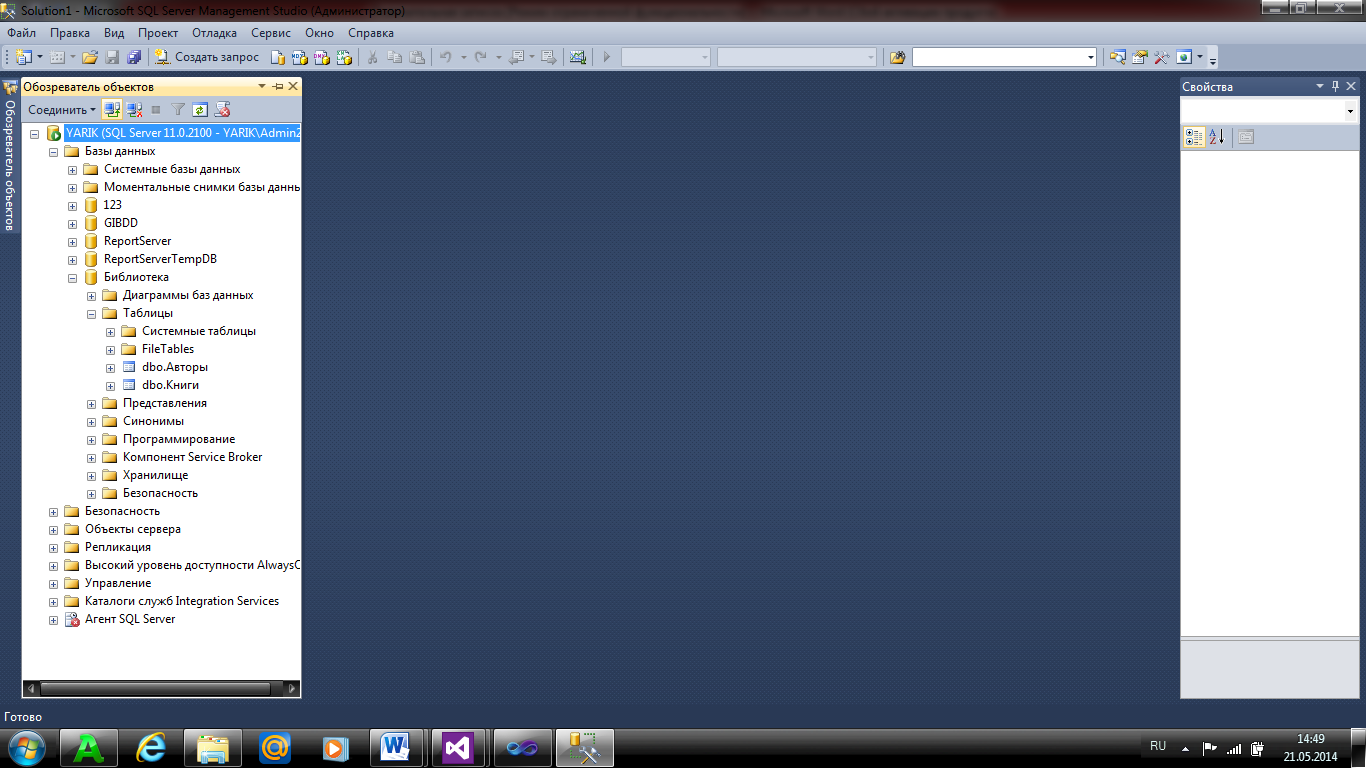This screenshot has height=768, width=1366.
Task: Click the Database Engine query icon
Action: pyautogui.click(x=279, y=57)
